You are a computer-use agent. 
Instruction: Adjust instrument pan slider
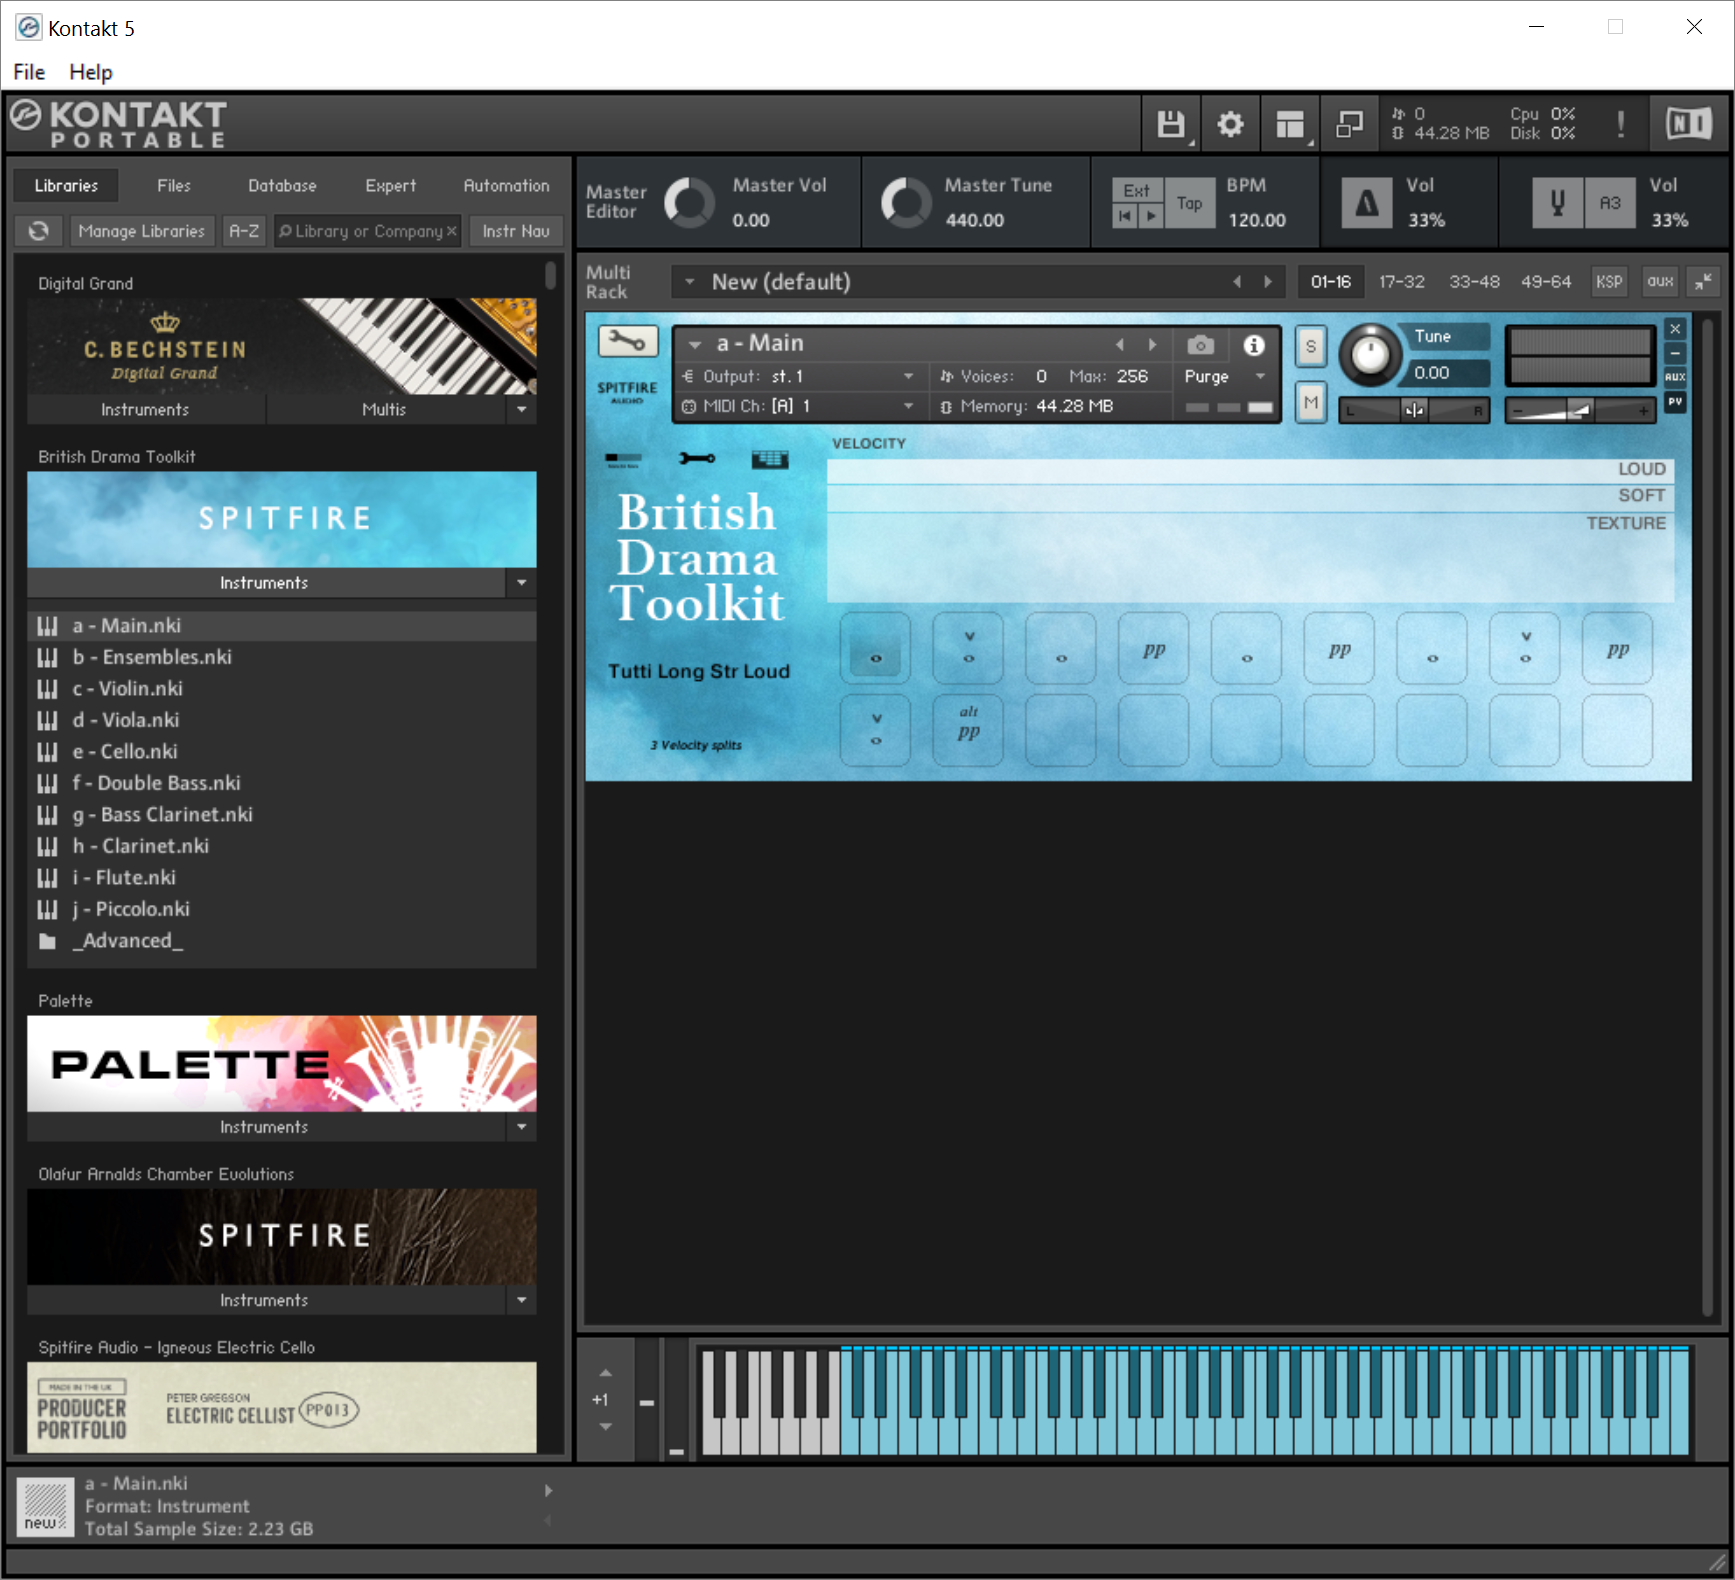1414,410
